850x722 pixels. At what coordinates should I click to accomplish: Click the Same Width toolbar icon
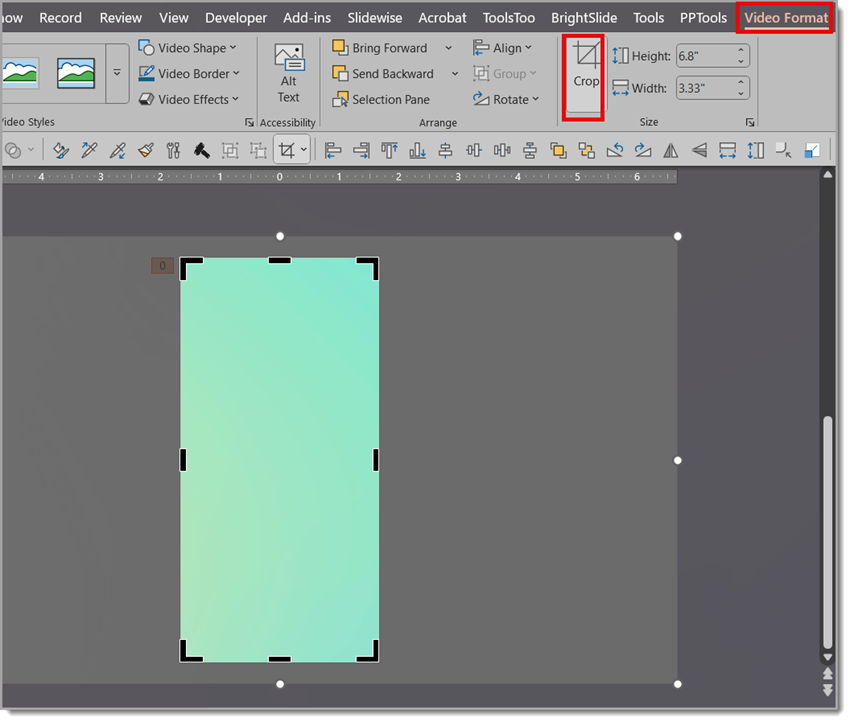tap(727, 150)
